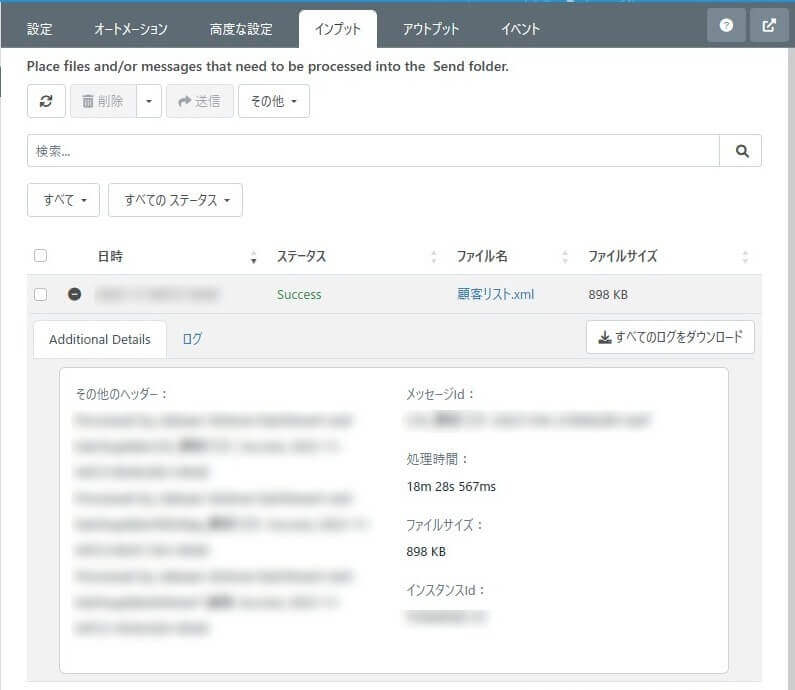The width and height of the screenshot is (795, 690).
Task: Open the すべて filter dropdown
Action: point(63,200)
